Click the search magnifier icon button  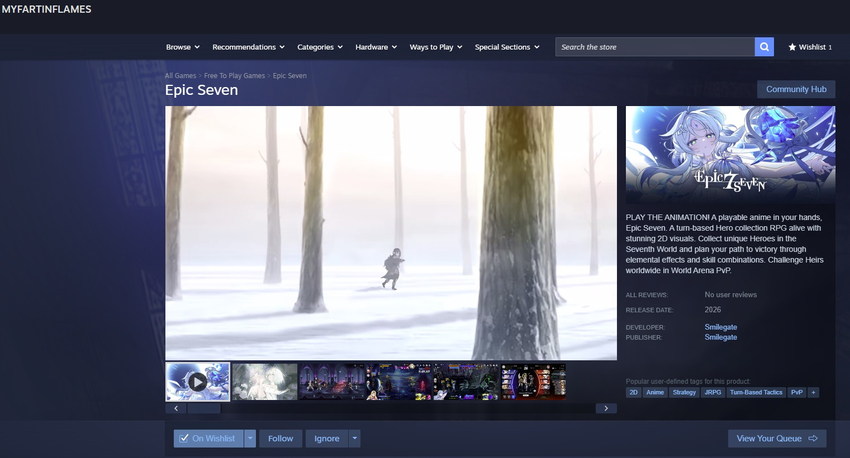[x=764, y=47]
